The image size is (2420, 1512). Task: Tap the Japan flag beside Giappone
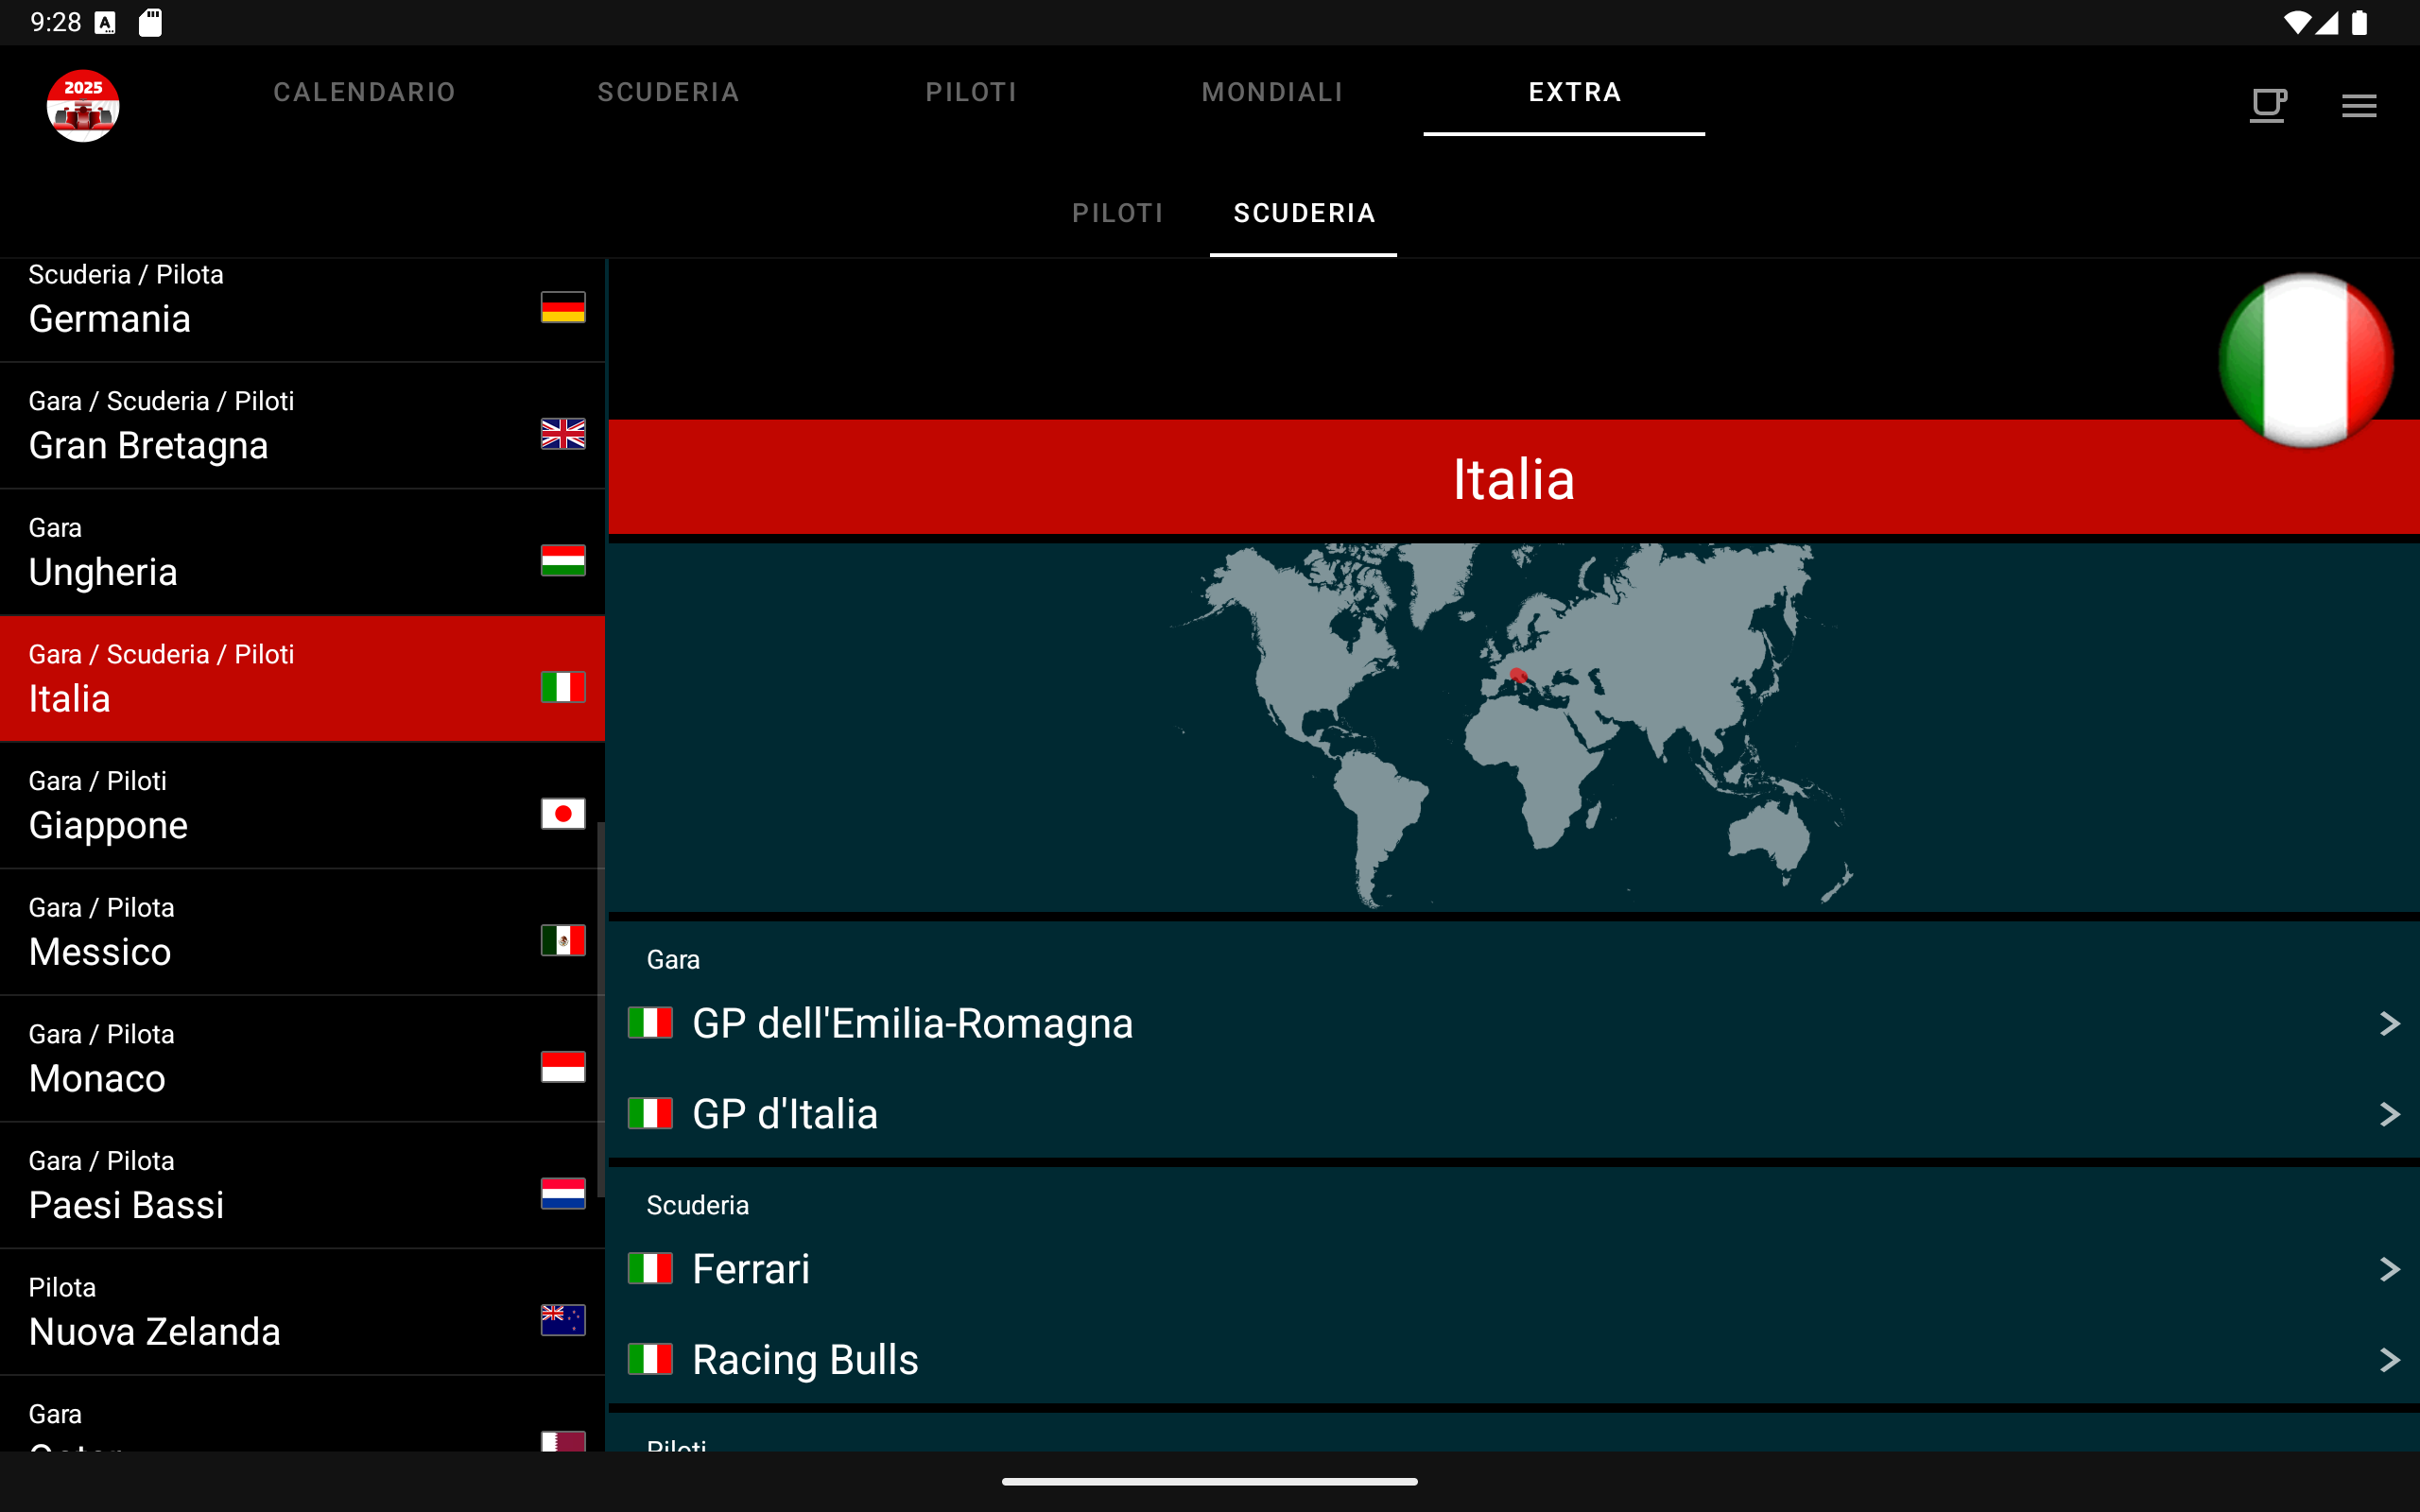pos(563,814)
